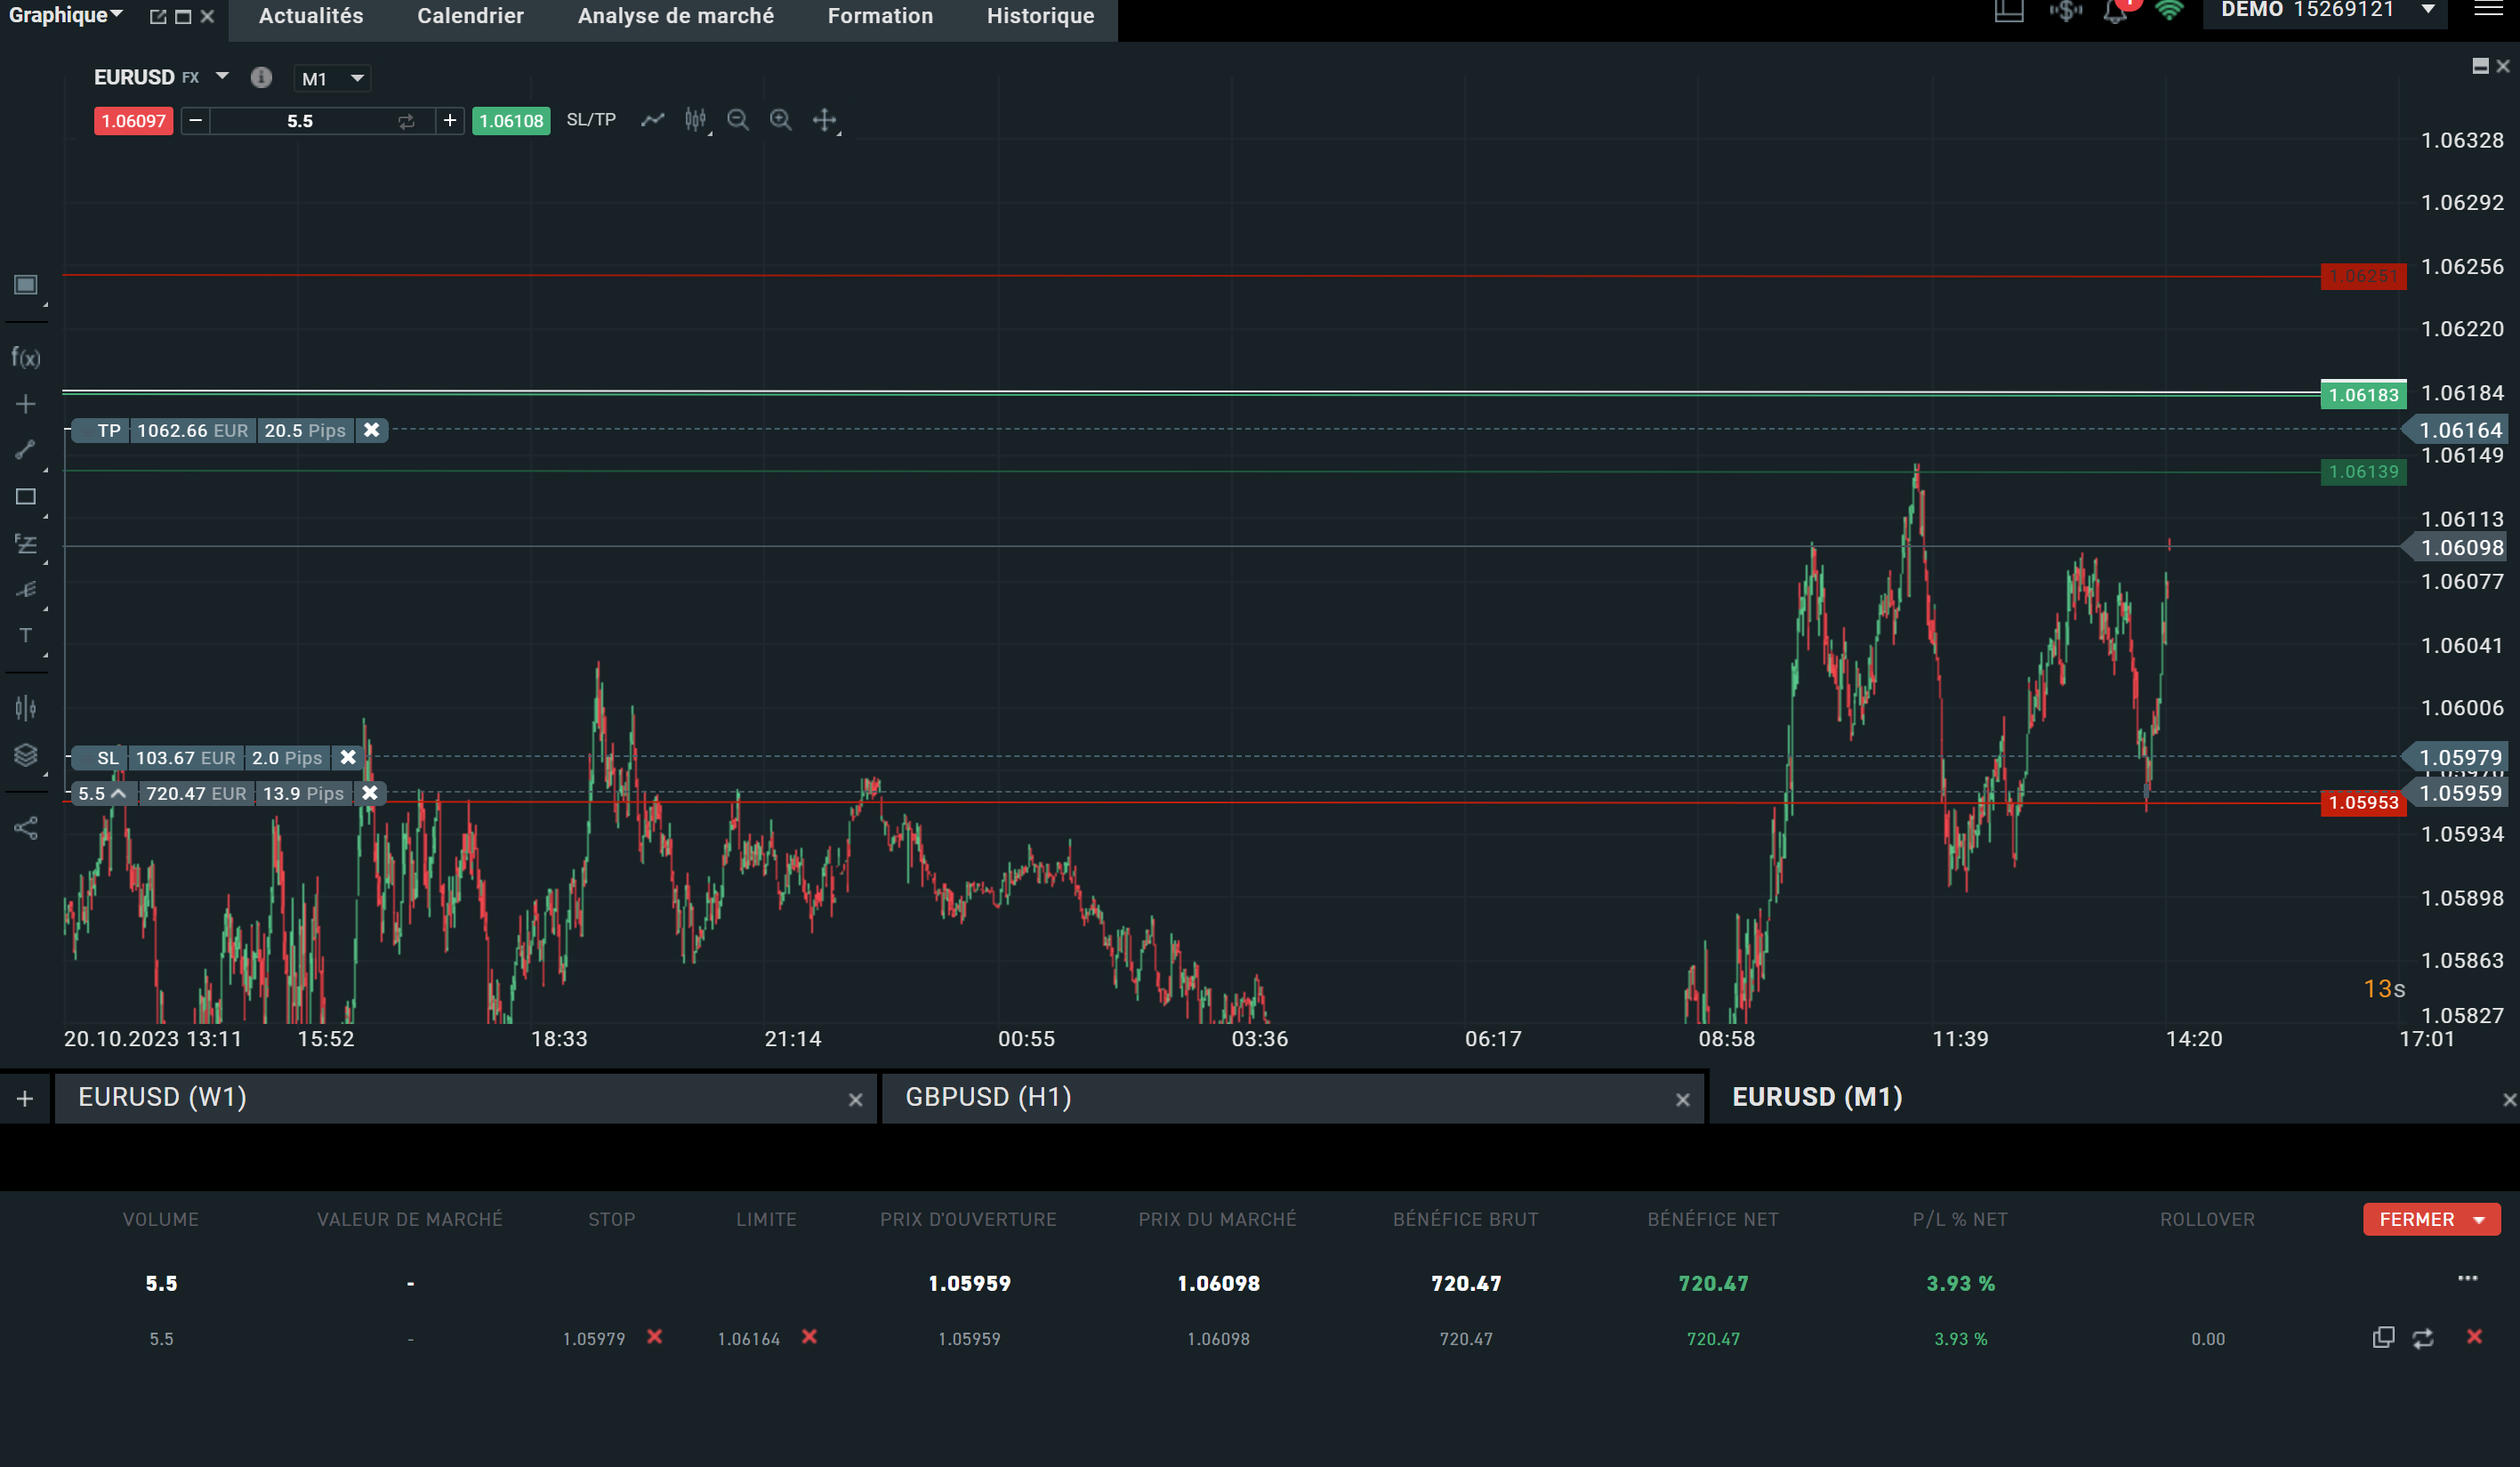
Task: Switch to the GBPUSD (H1) tab
Action: click(x=988, y=1097)
